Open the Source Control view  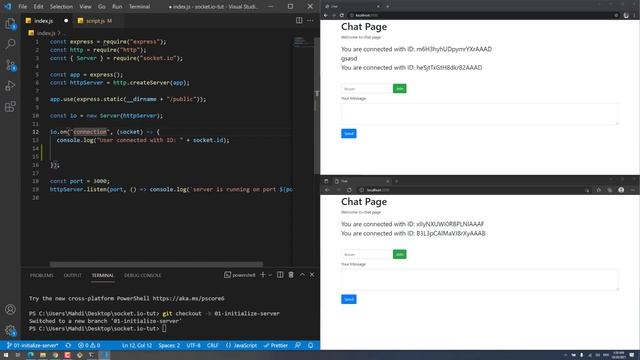[x=10, y=65]
